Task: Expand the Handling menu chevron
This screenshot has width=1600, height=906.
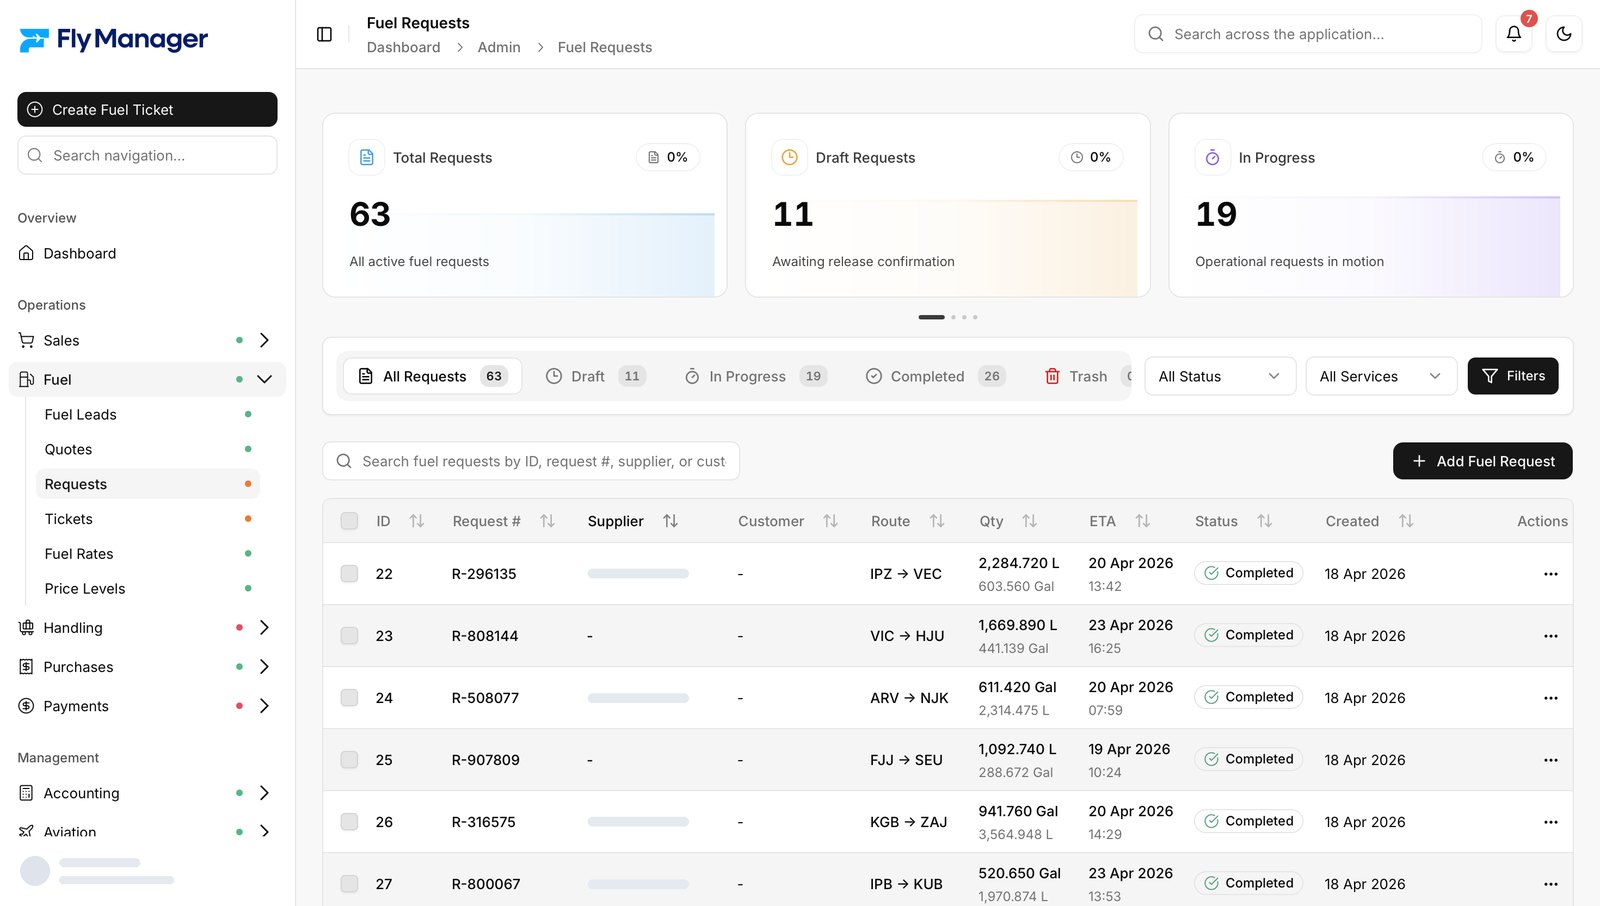Action: (264, 628)
